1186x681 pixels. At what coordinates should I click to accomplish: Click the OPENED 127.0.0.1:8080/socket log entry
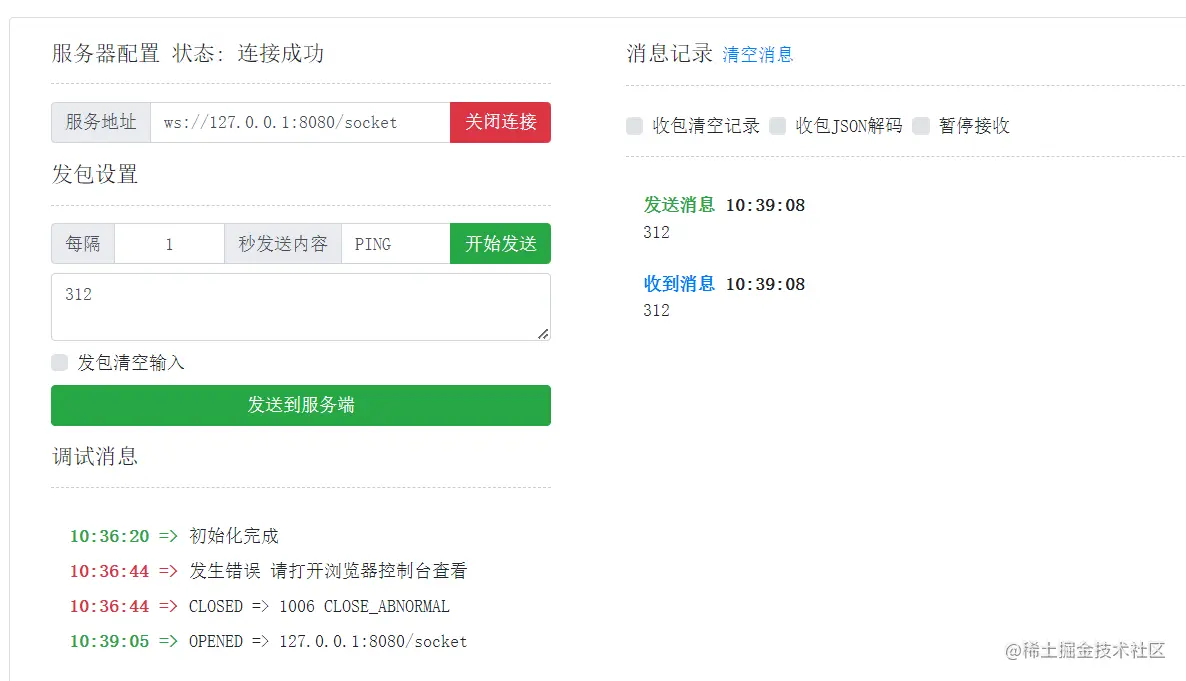[x=328, y=641]
